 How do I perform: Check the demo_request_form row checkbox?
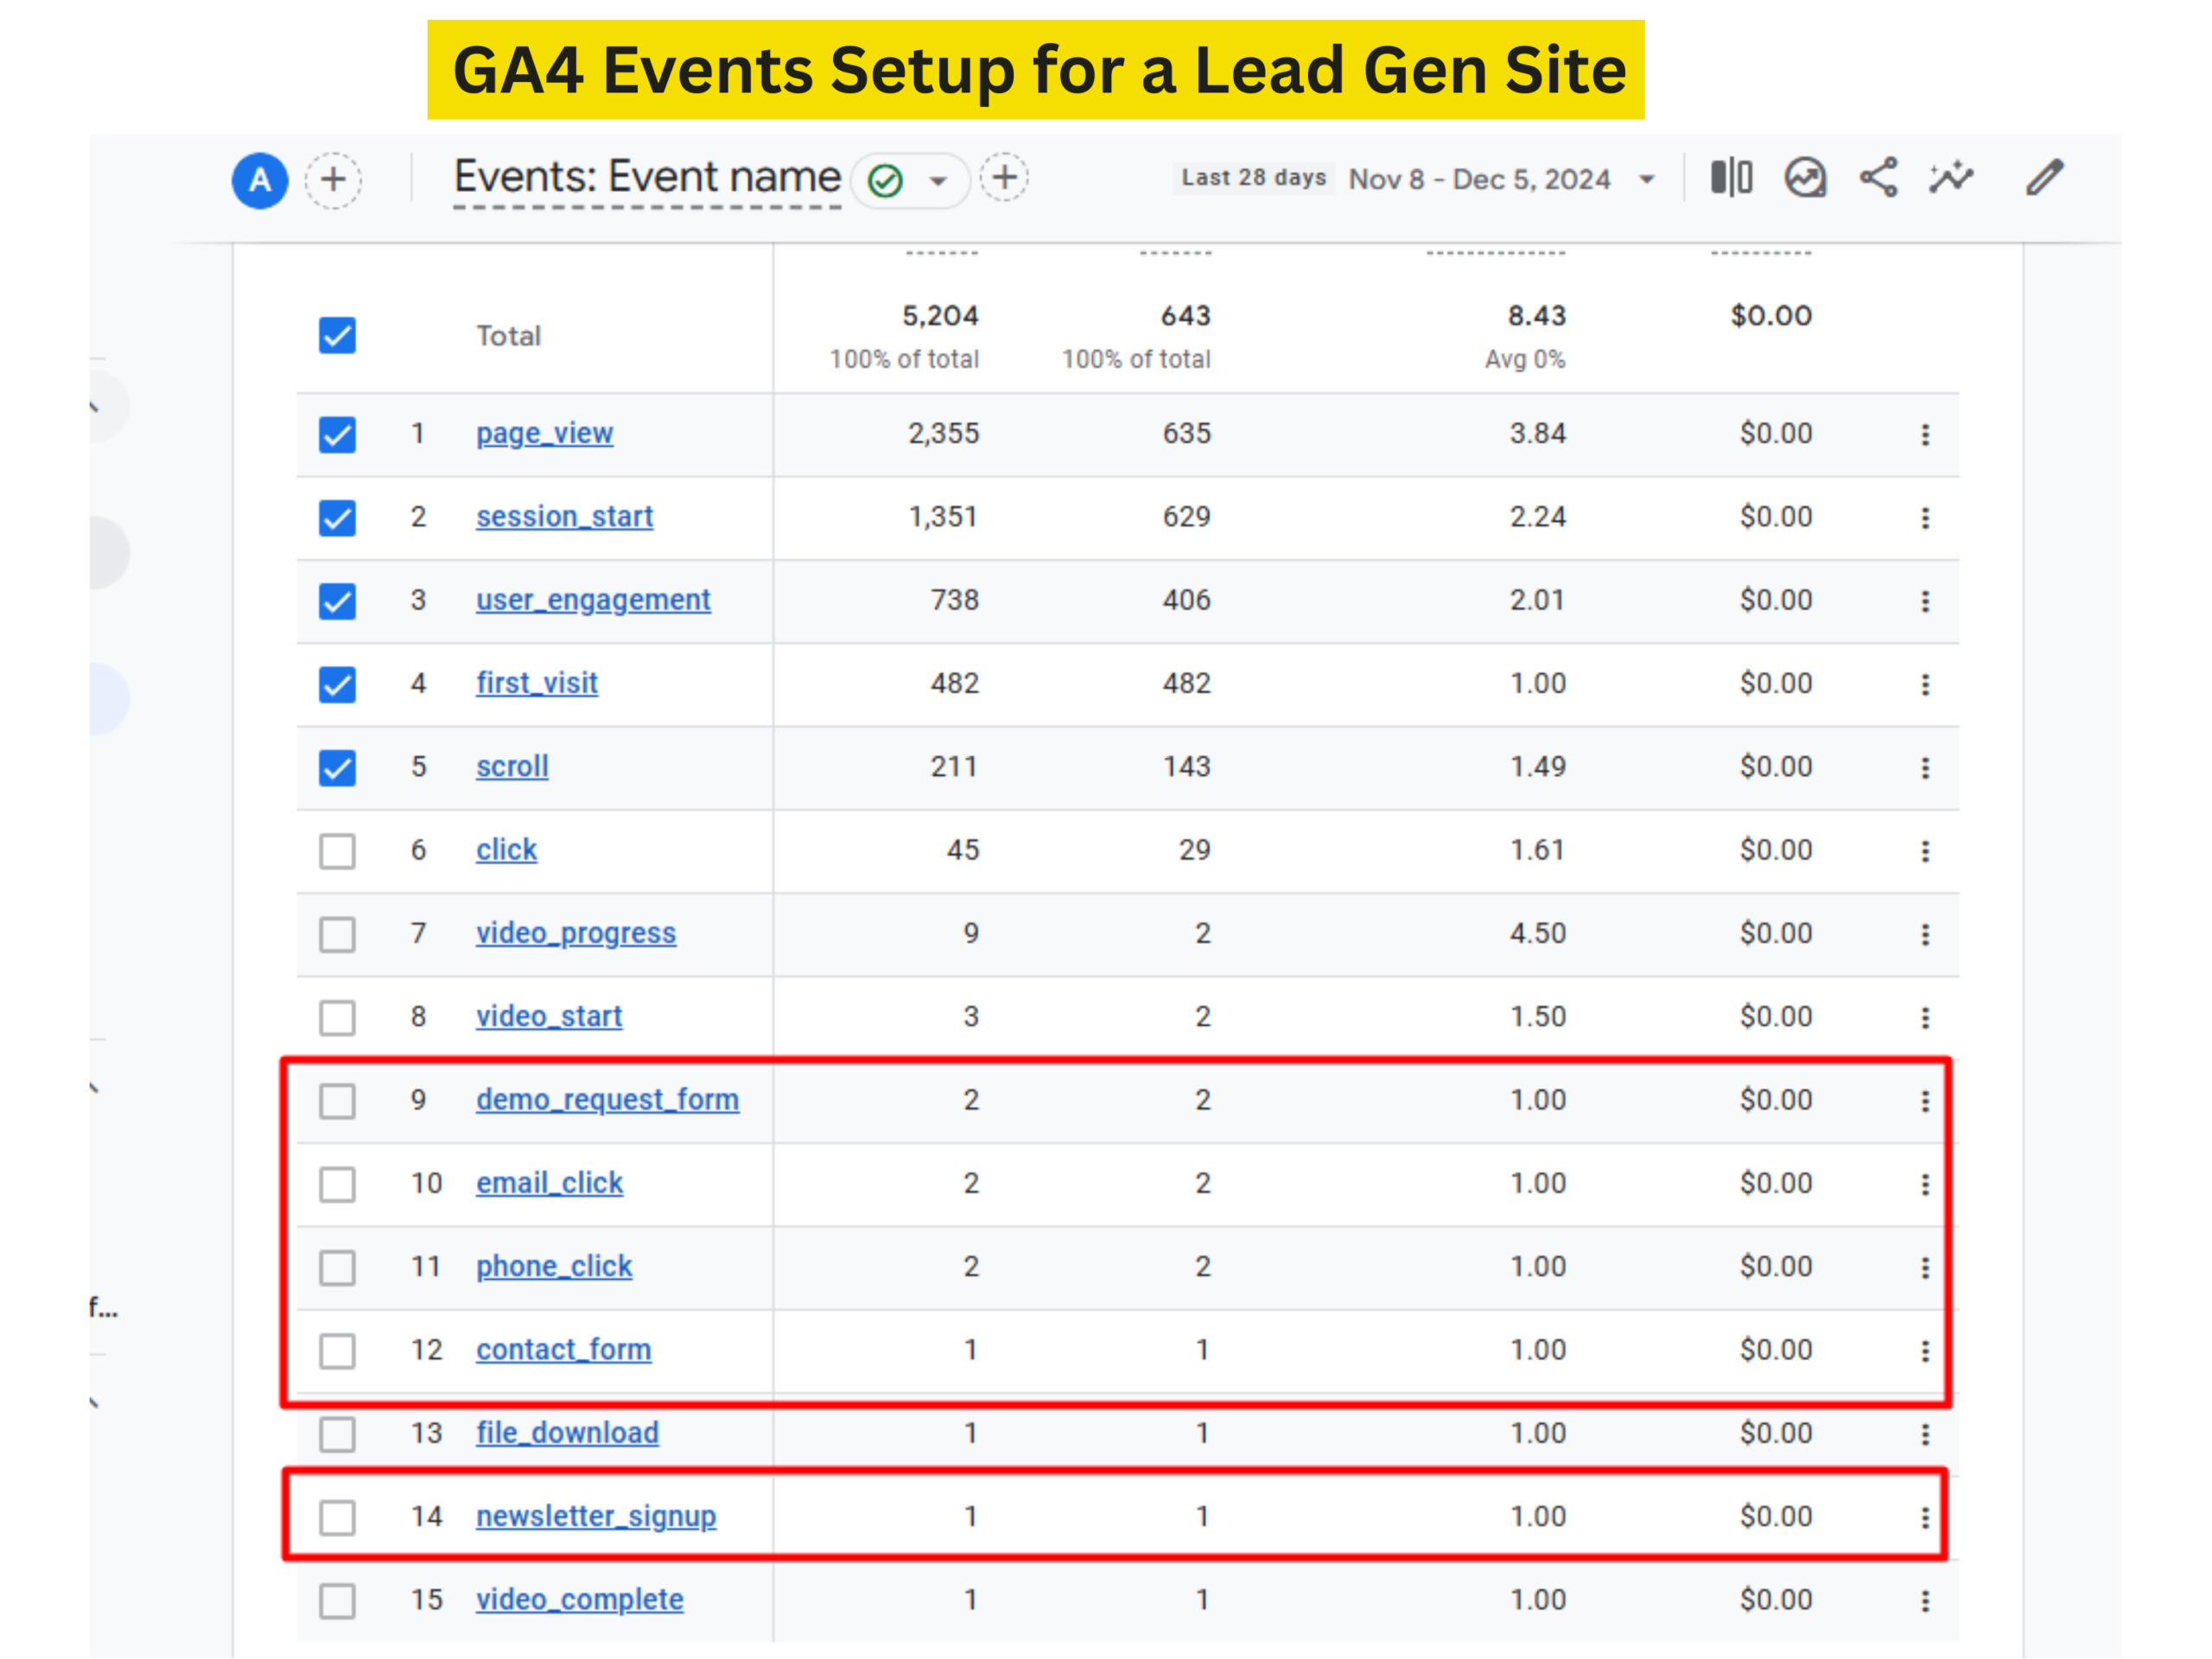tap(337, 1101)
